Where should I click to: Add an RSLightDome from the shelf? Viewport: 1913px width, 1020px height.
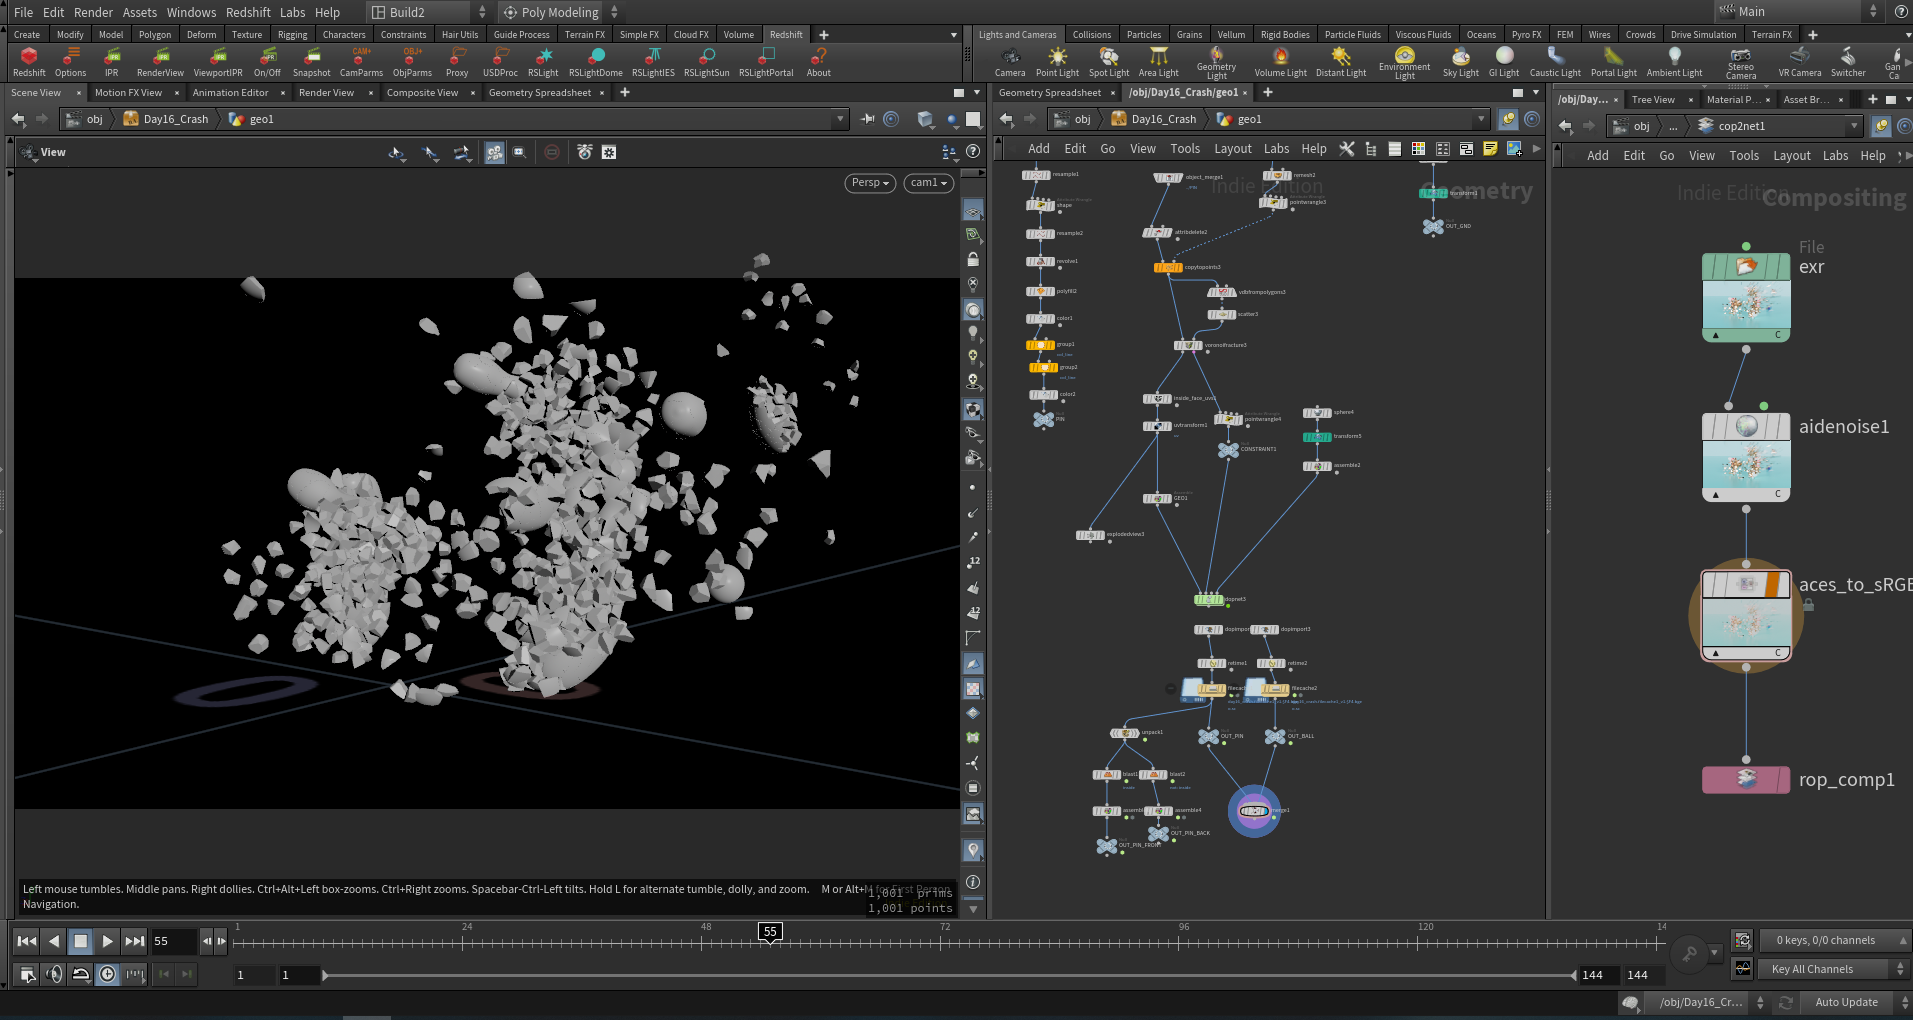pos(596,62)
